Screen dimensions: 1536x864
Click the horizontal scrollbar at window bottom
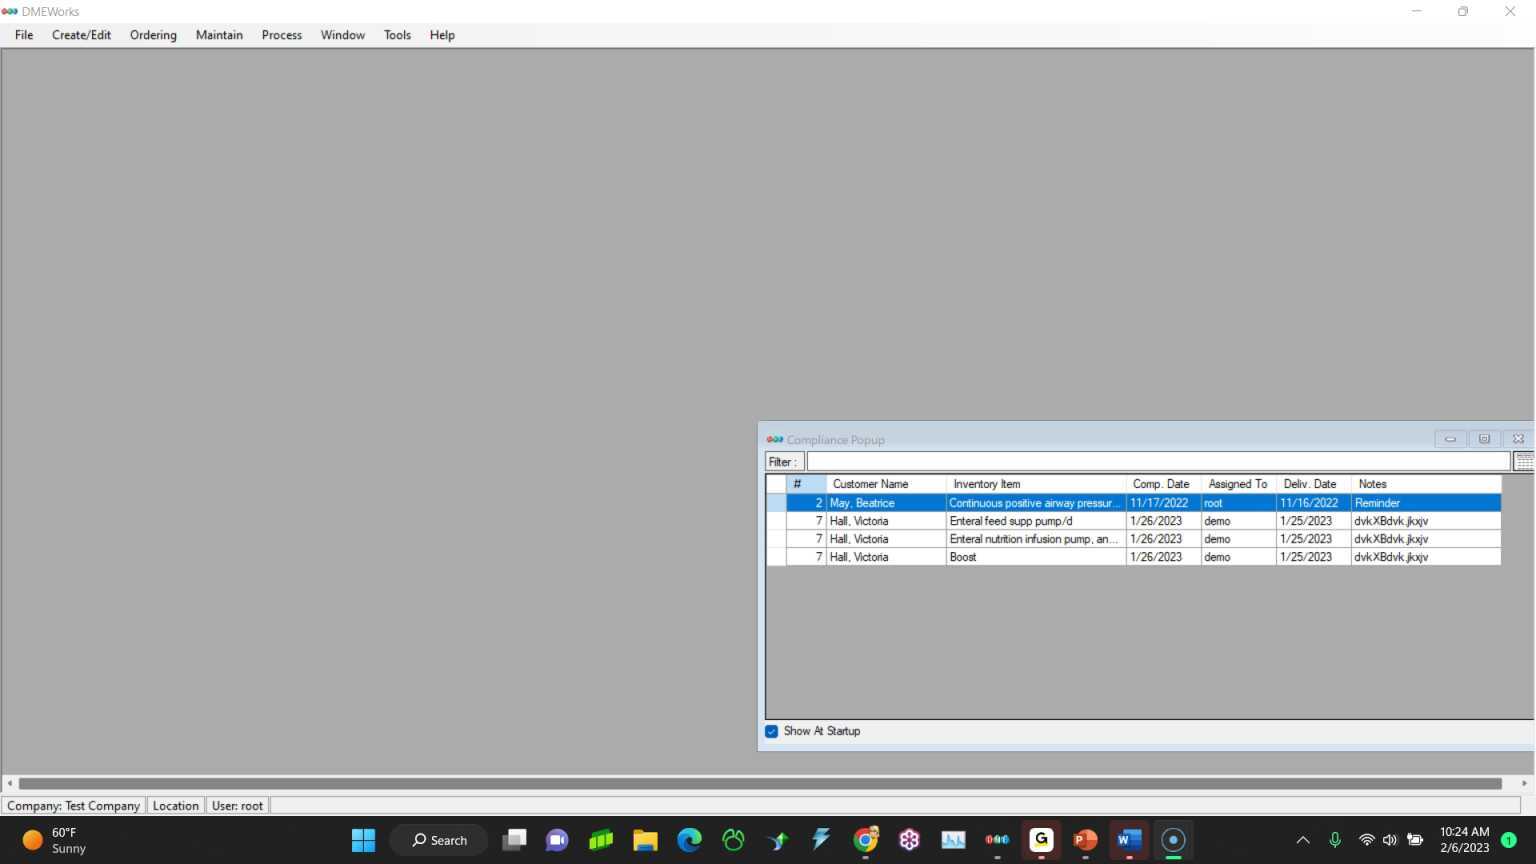[x=760, y=784]
